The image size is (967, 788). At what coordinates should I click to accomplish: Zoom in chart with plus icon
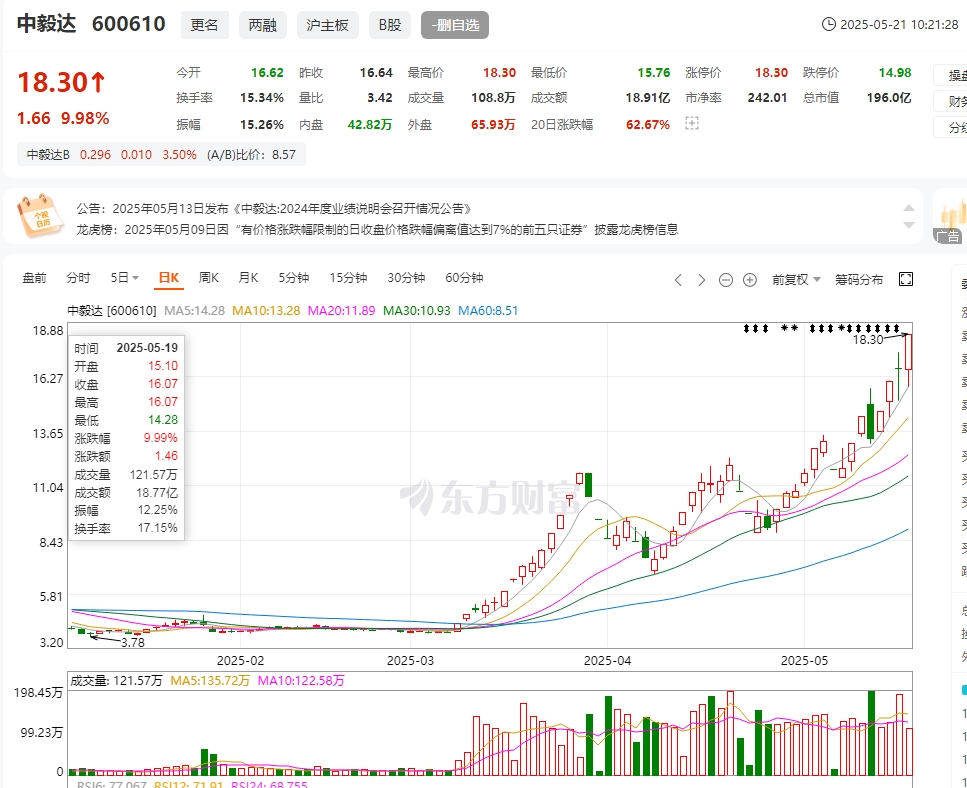pyautogui.click(x=750, y=281)
